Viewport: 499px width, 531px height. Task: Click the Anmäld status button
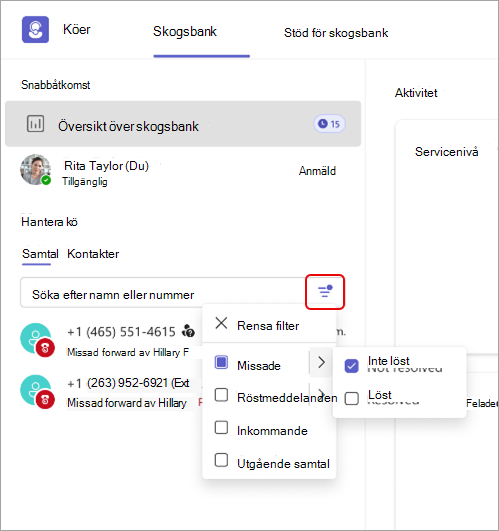(317, 171)
